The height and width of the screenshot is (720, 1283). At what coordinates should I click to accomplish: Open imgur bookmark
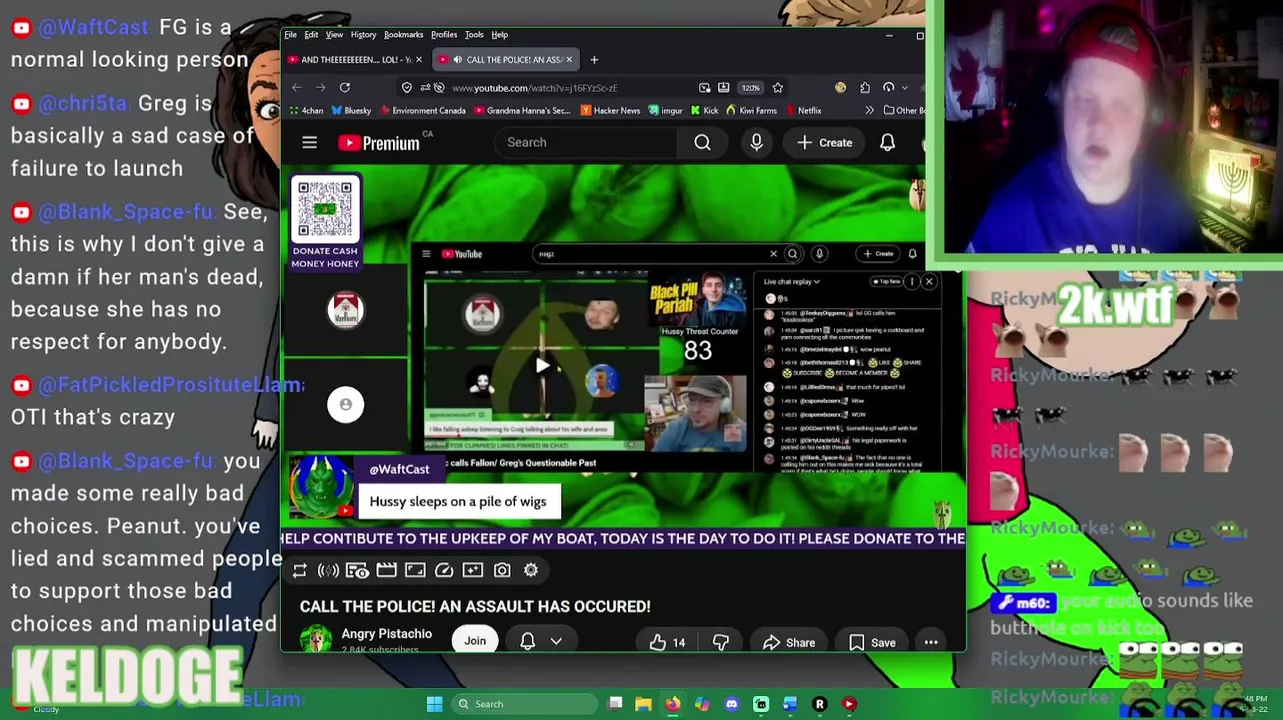(x=666, y=111)
